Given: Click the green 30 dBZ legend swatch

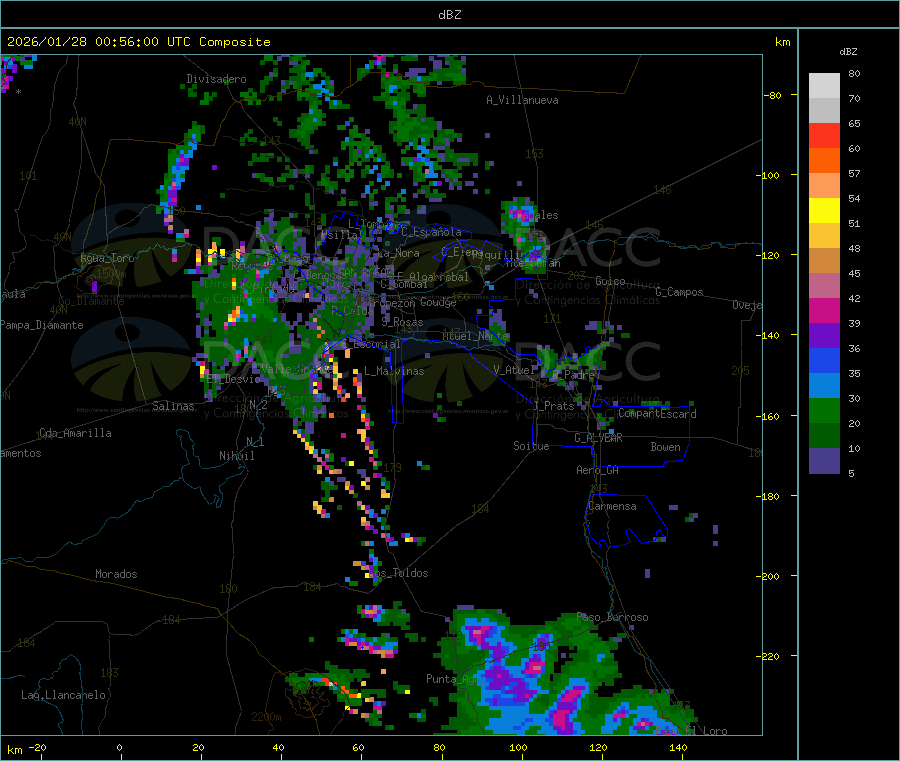Looking at the screenshot, I should coord(824,410).
